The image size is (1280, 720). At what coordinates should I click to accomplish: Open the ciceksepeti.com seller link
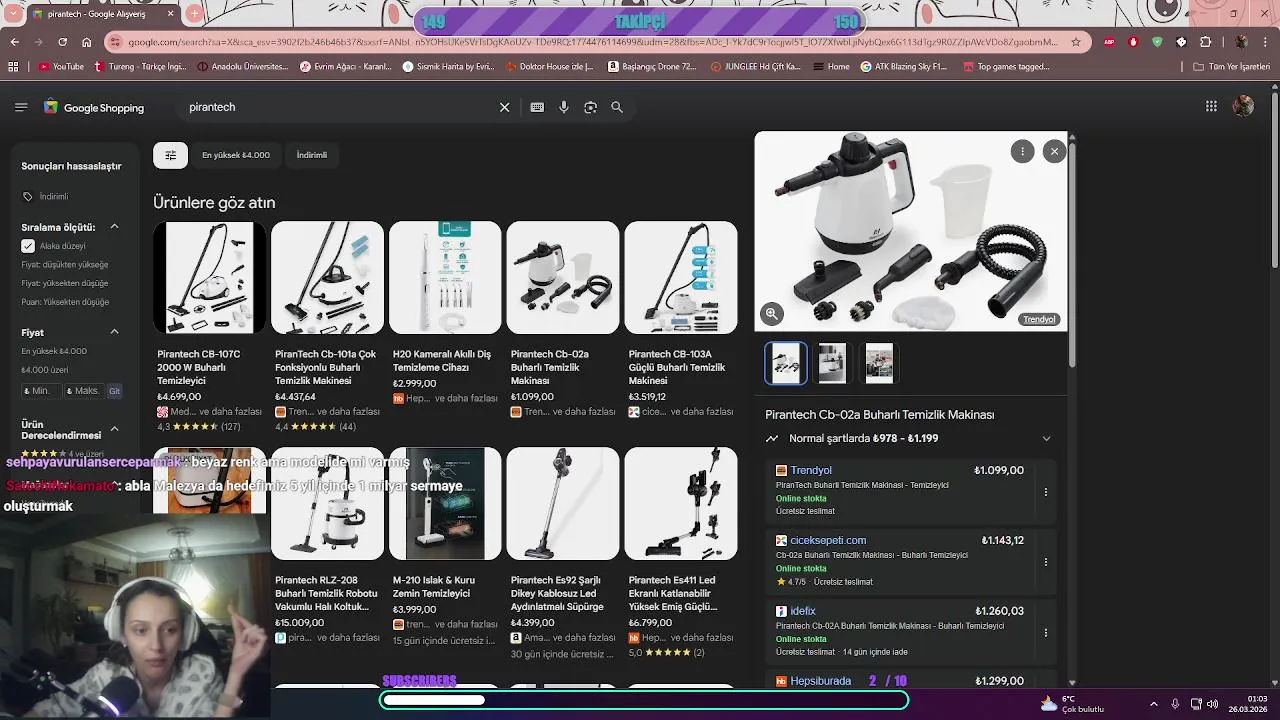pos(828,540)
